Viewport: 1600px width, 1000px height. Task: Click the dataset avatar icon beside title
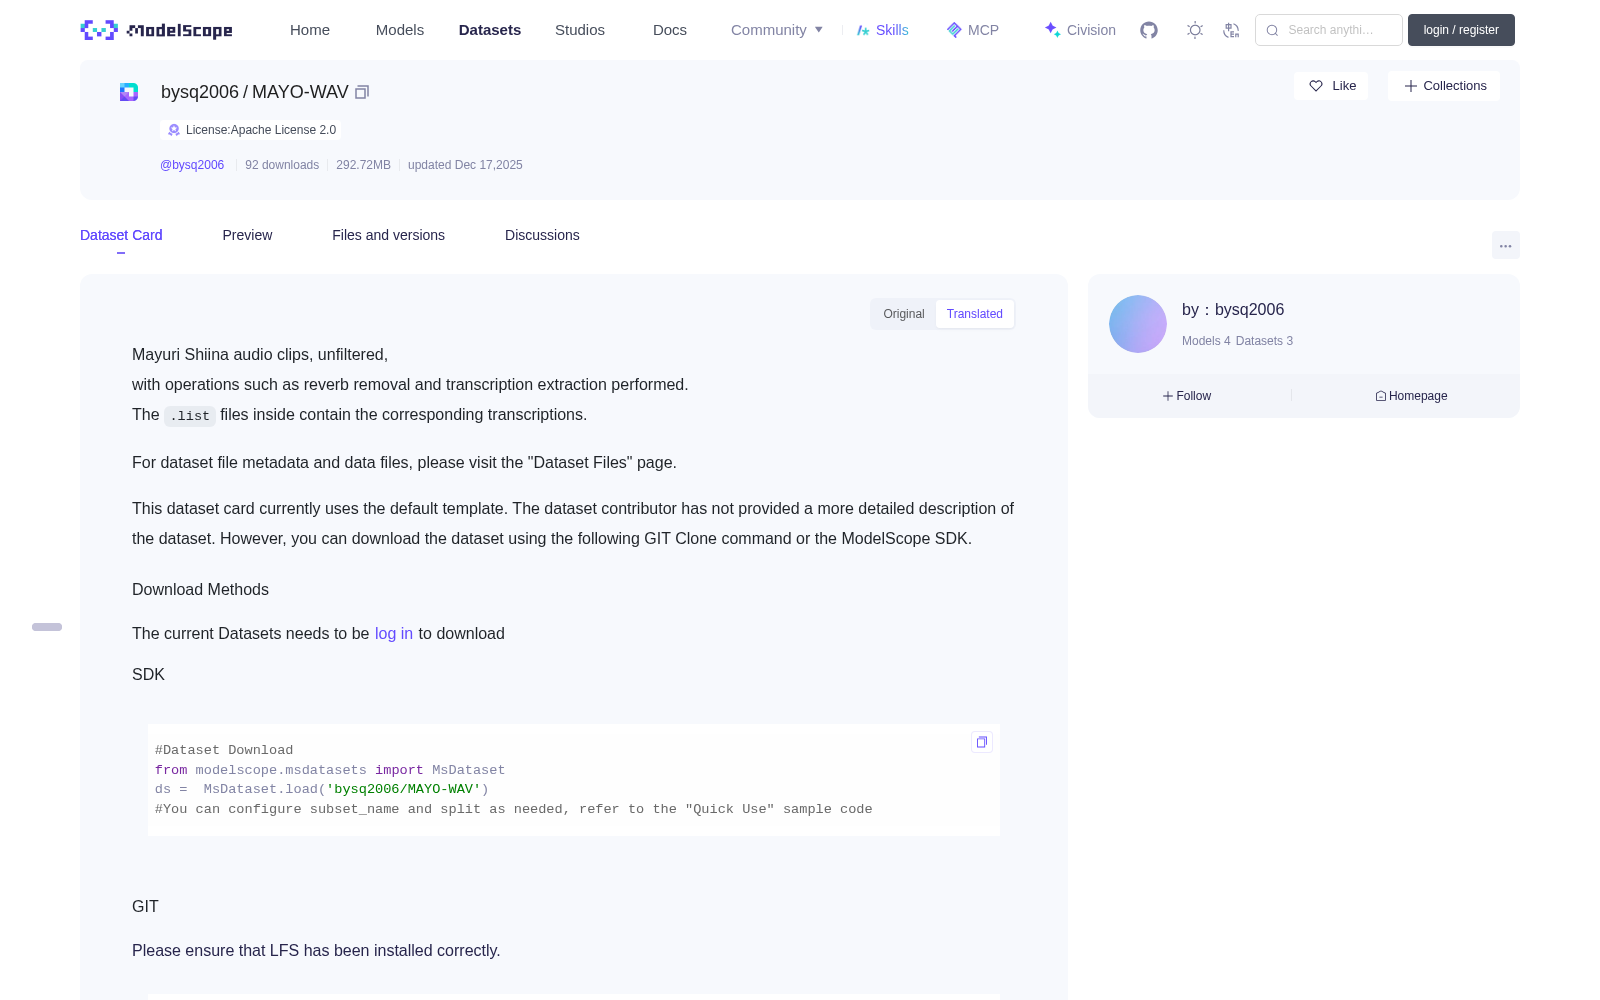[129, 92]
